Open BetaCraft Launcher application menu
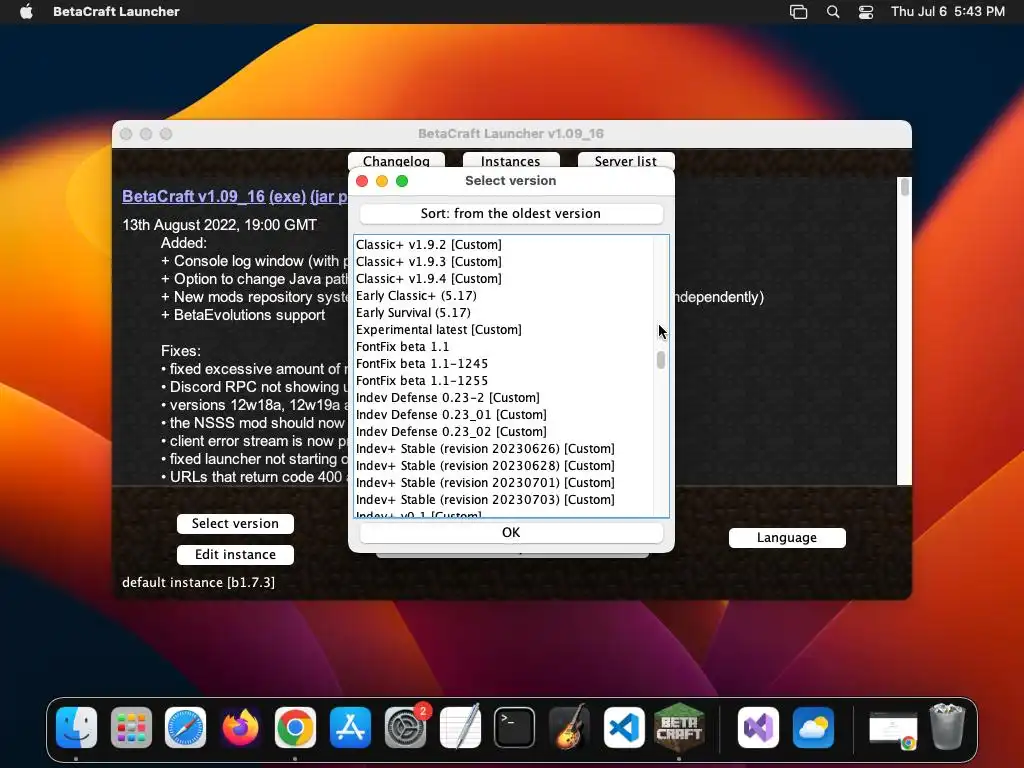The width and height of the screenshot is (1024, 768). tap(116, 12)
